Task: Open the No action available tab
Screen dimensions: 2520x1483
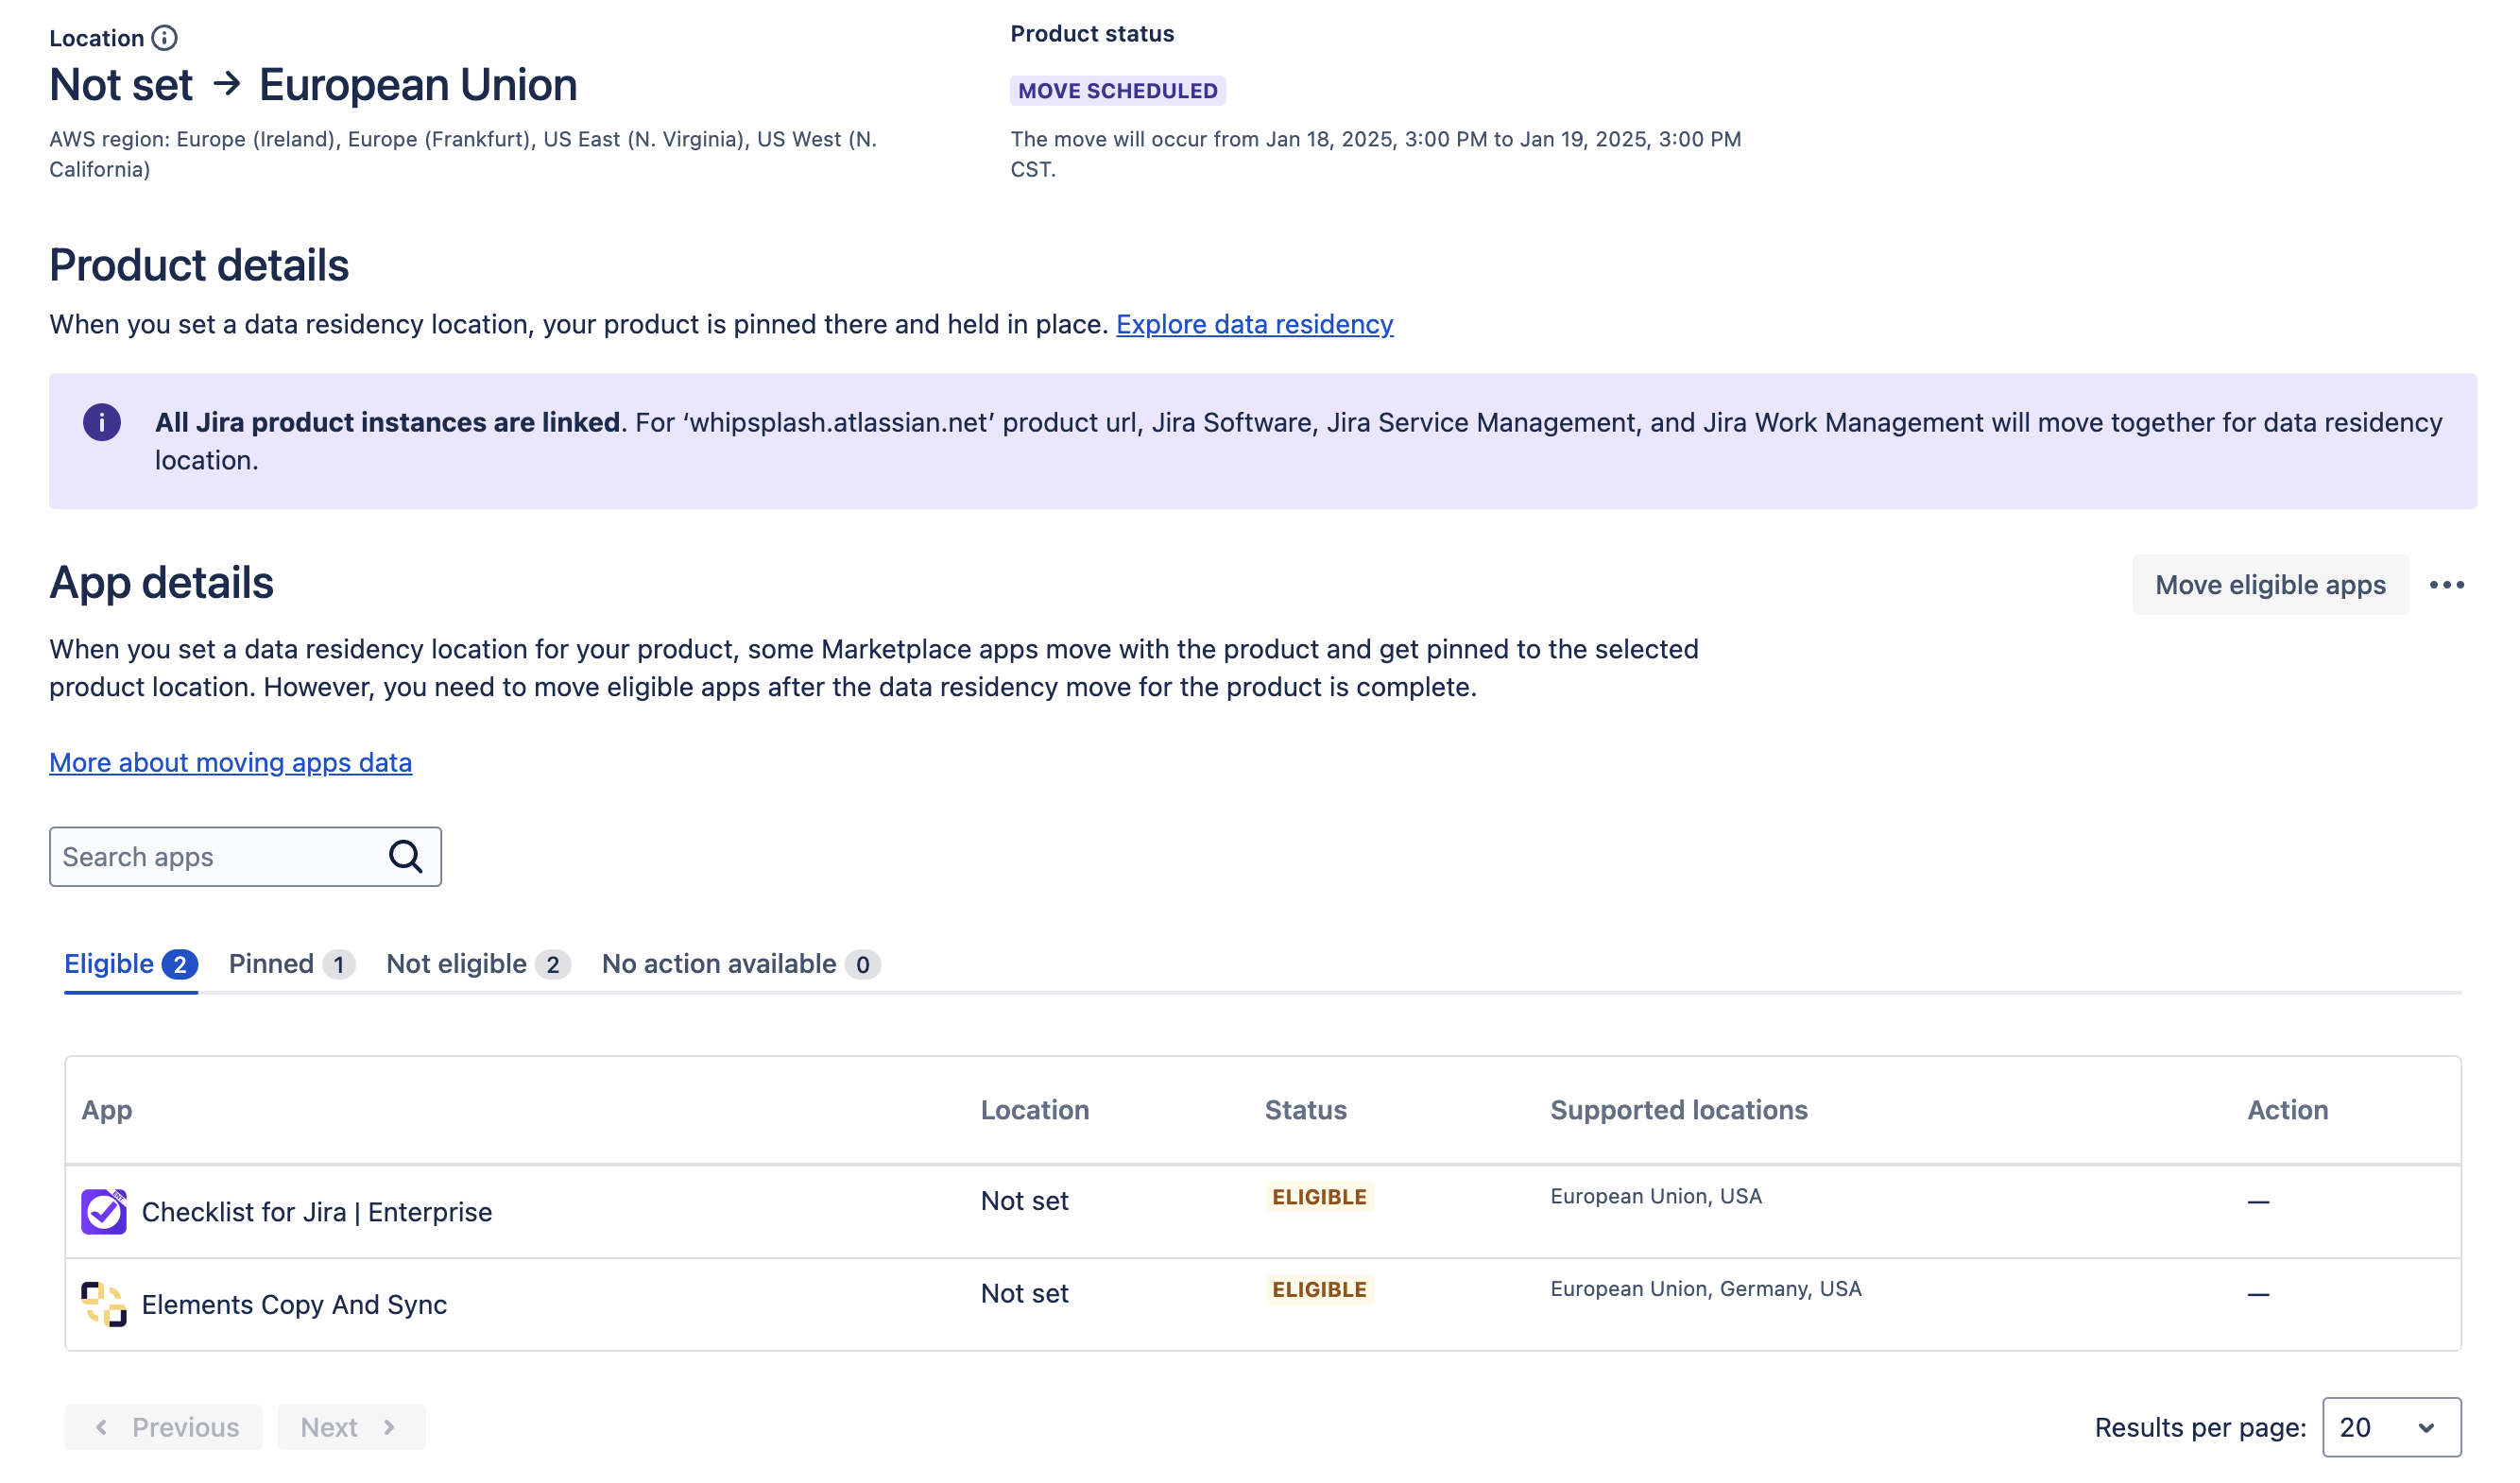Action: [740, 964]
